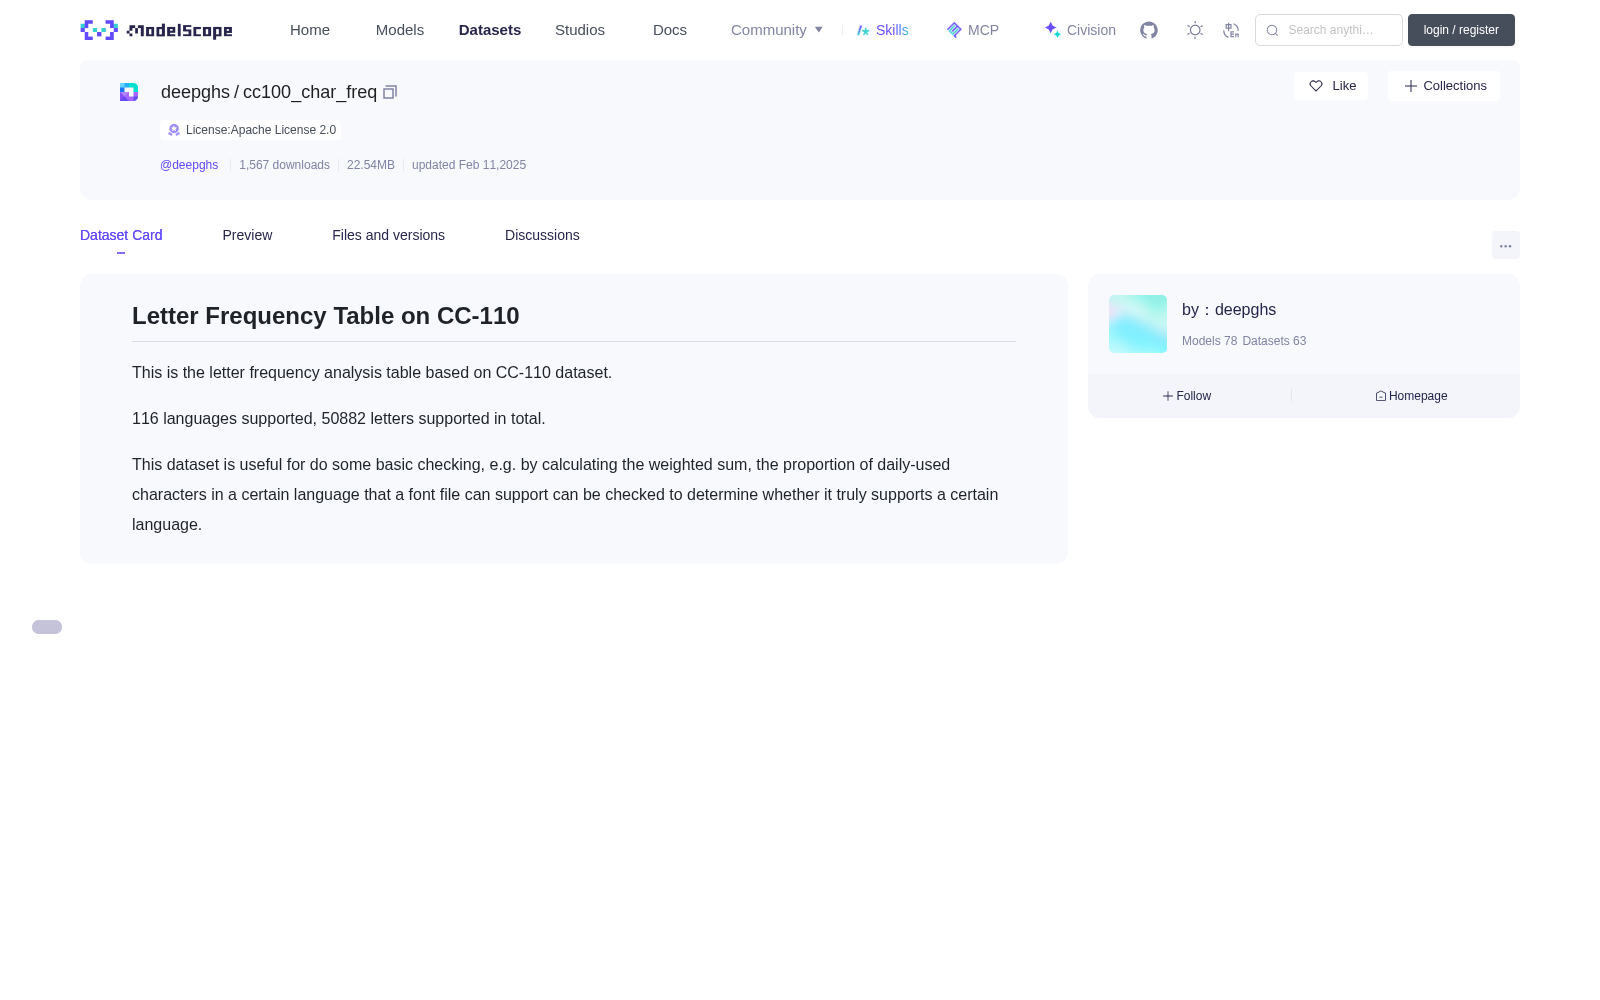Viewport: 1600px width, 1000px height.
Task: Click the floating pill widget at left edge
Action: [47, 627]
